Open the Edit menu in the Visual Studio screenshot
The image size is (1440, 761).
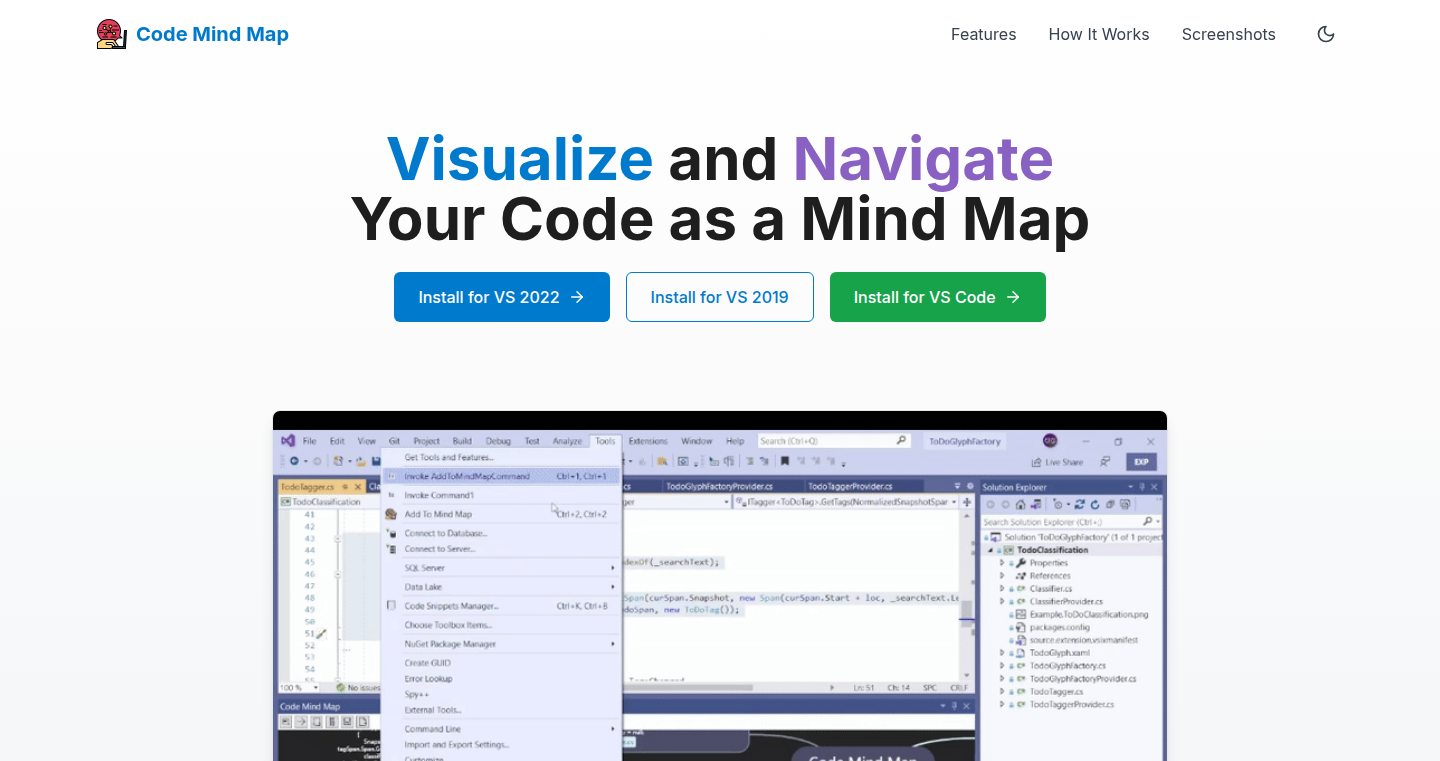(x=337, y=441)
